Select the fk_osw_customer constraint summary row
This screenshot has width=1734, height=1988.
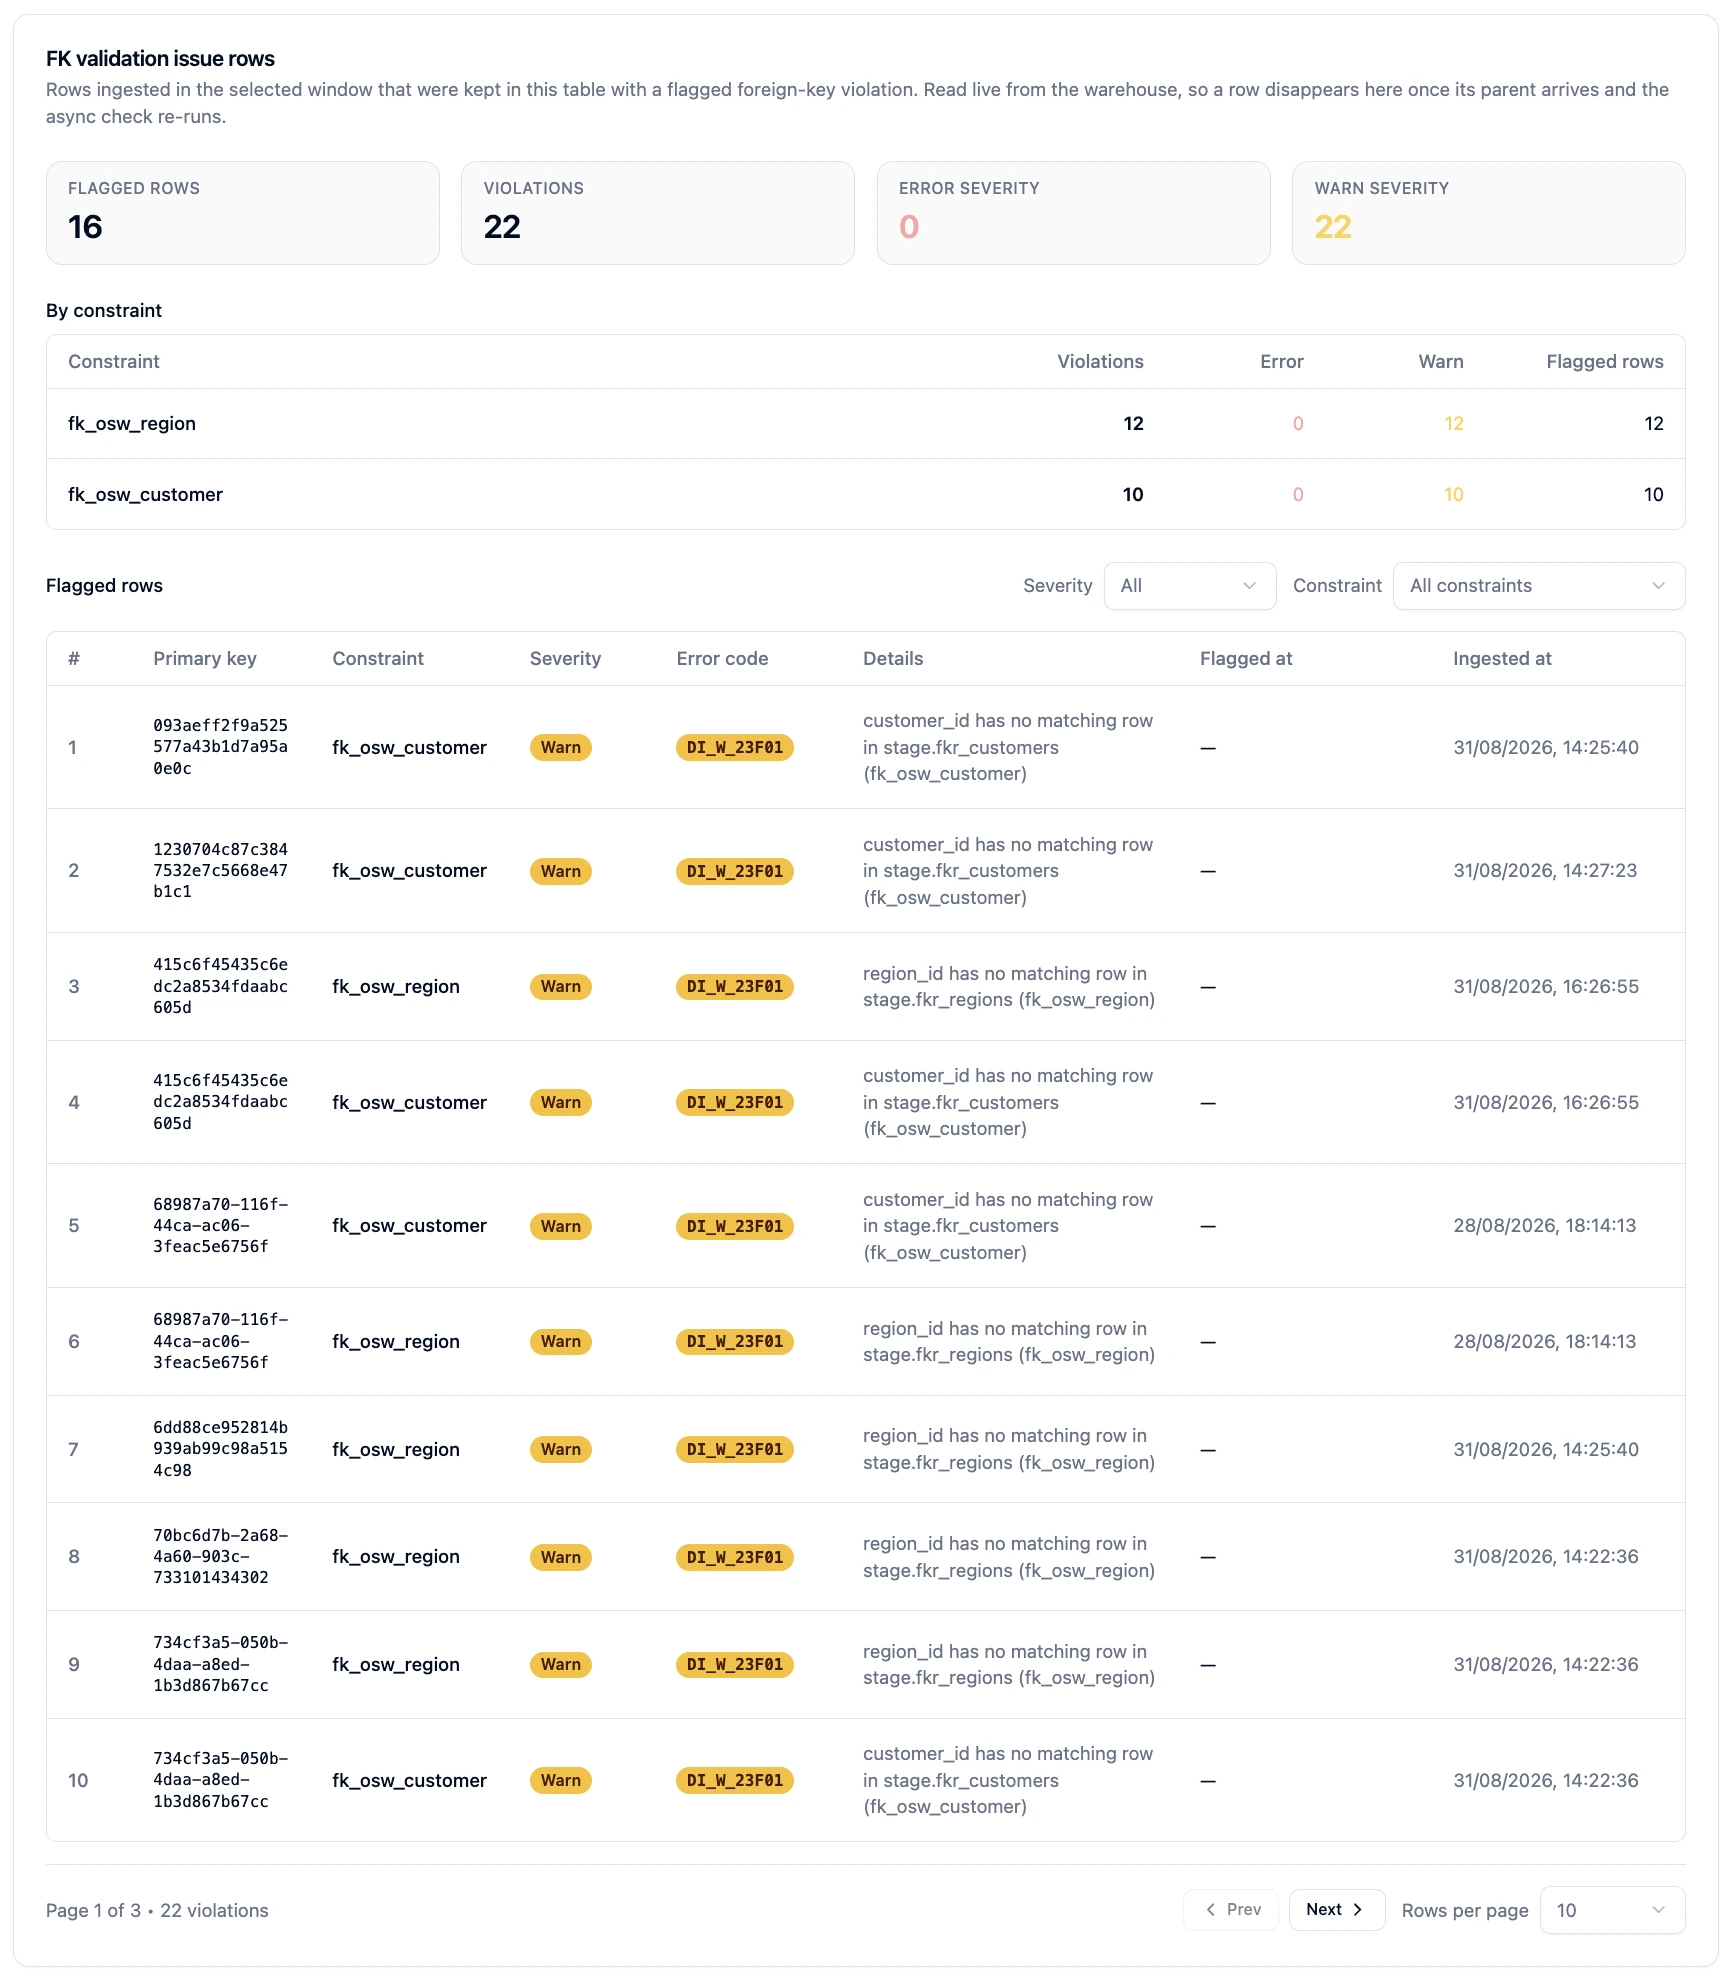866,495
